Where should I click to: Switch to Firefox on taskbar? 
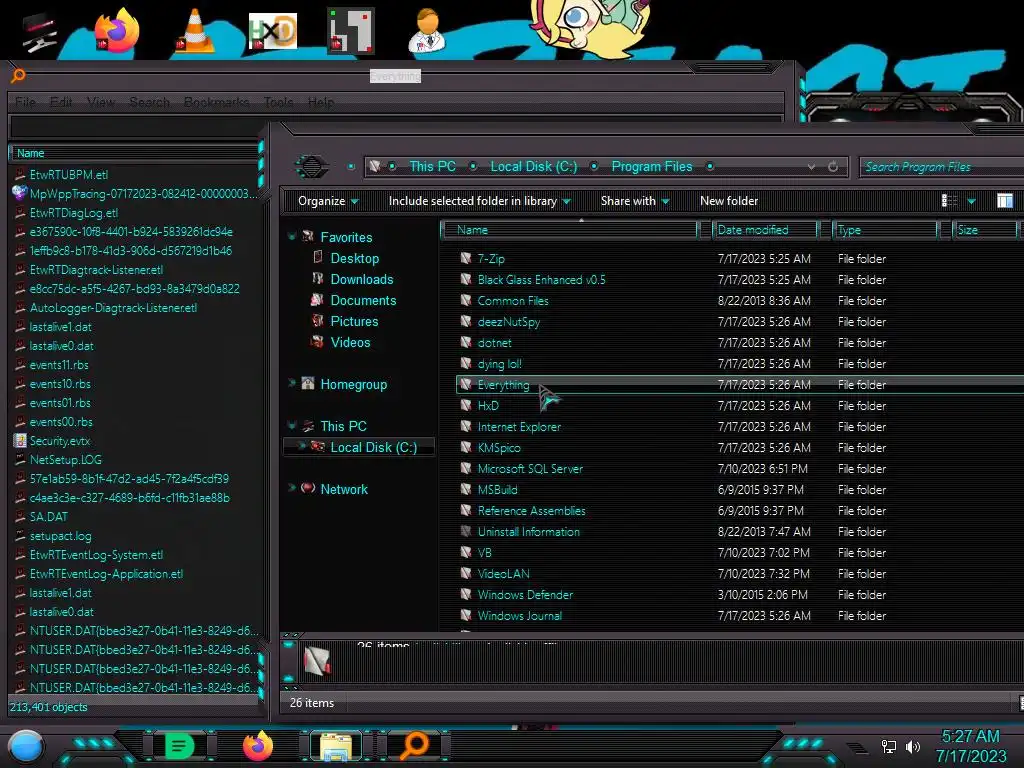(x=257, y=746)
